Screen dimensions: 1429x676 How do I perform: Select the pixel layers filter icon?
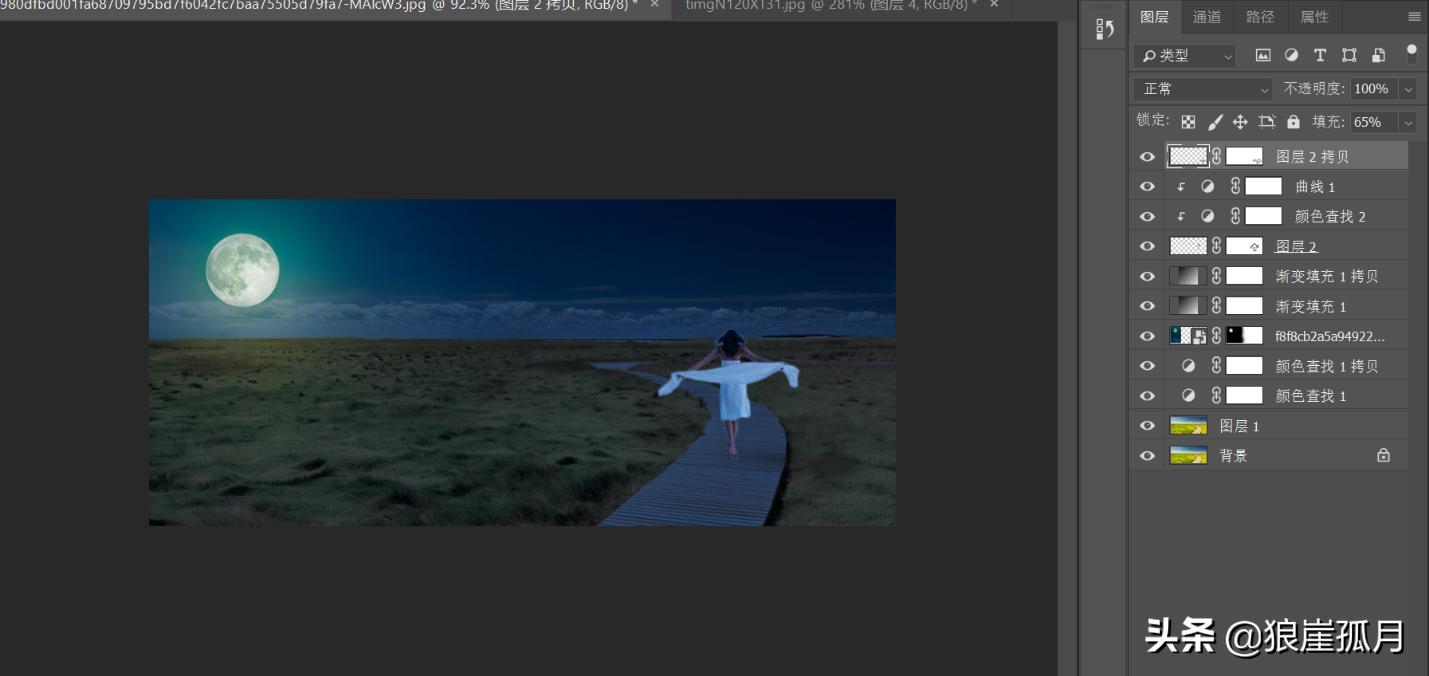1263,55
